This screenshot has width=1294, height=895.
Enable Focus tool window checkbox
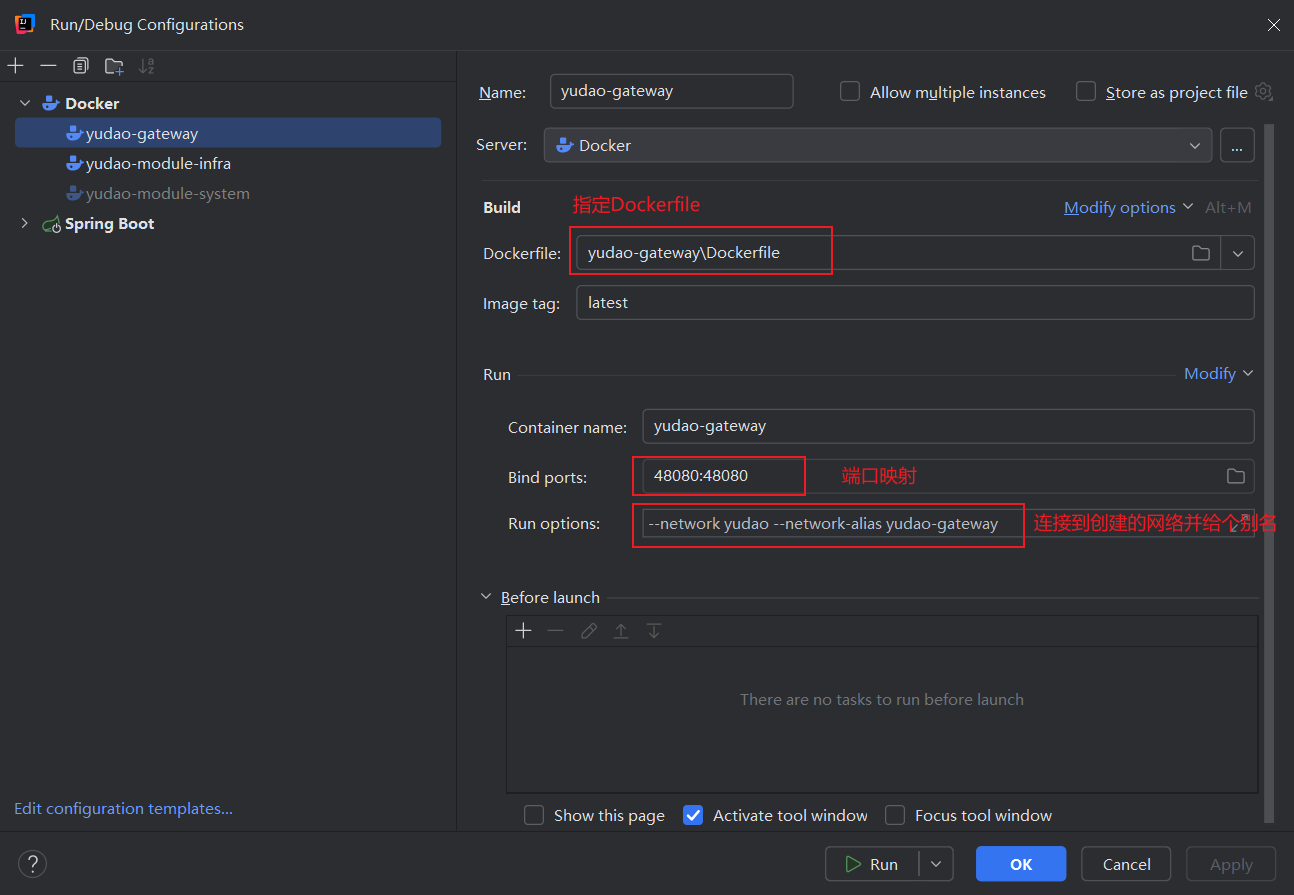click(895, 815)
